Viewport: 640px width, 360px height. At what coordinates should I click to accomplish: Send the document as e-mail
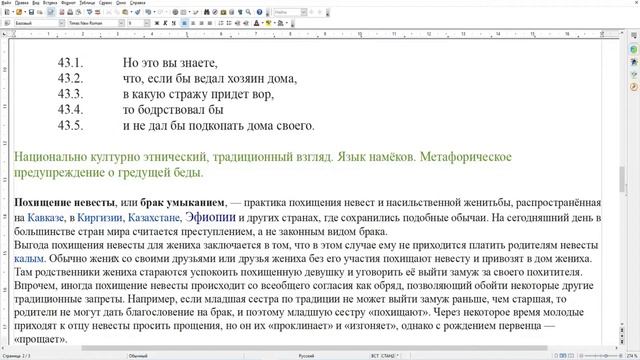40,12
